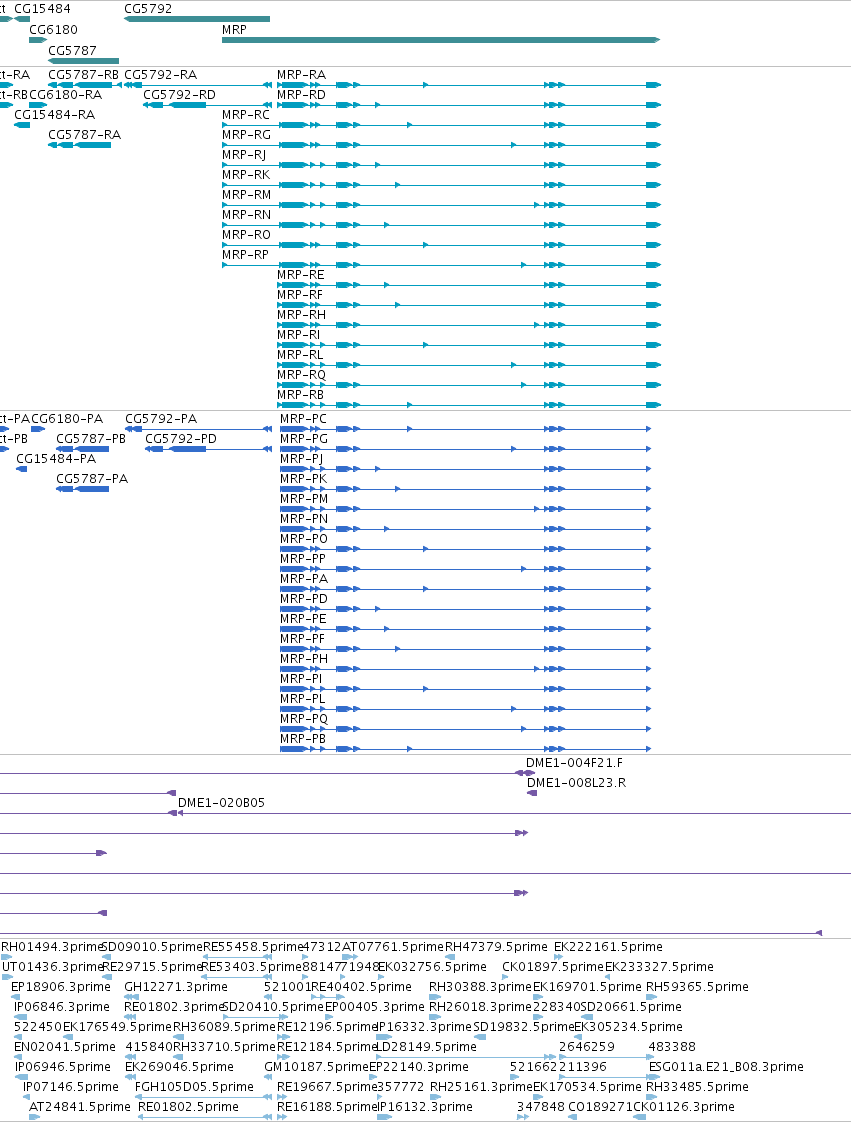Open protein CG15484-PA
Screen dimensions: 851x1122
pos(56,459)
